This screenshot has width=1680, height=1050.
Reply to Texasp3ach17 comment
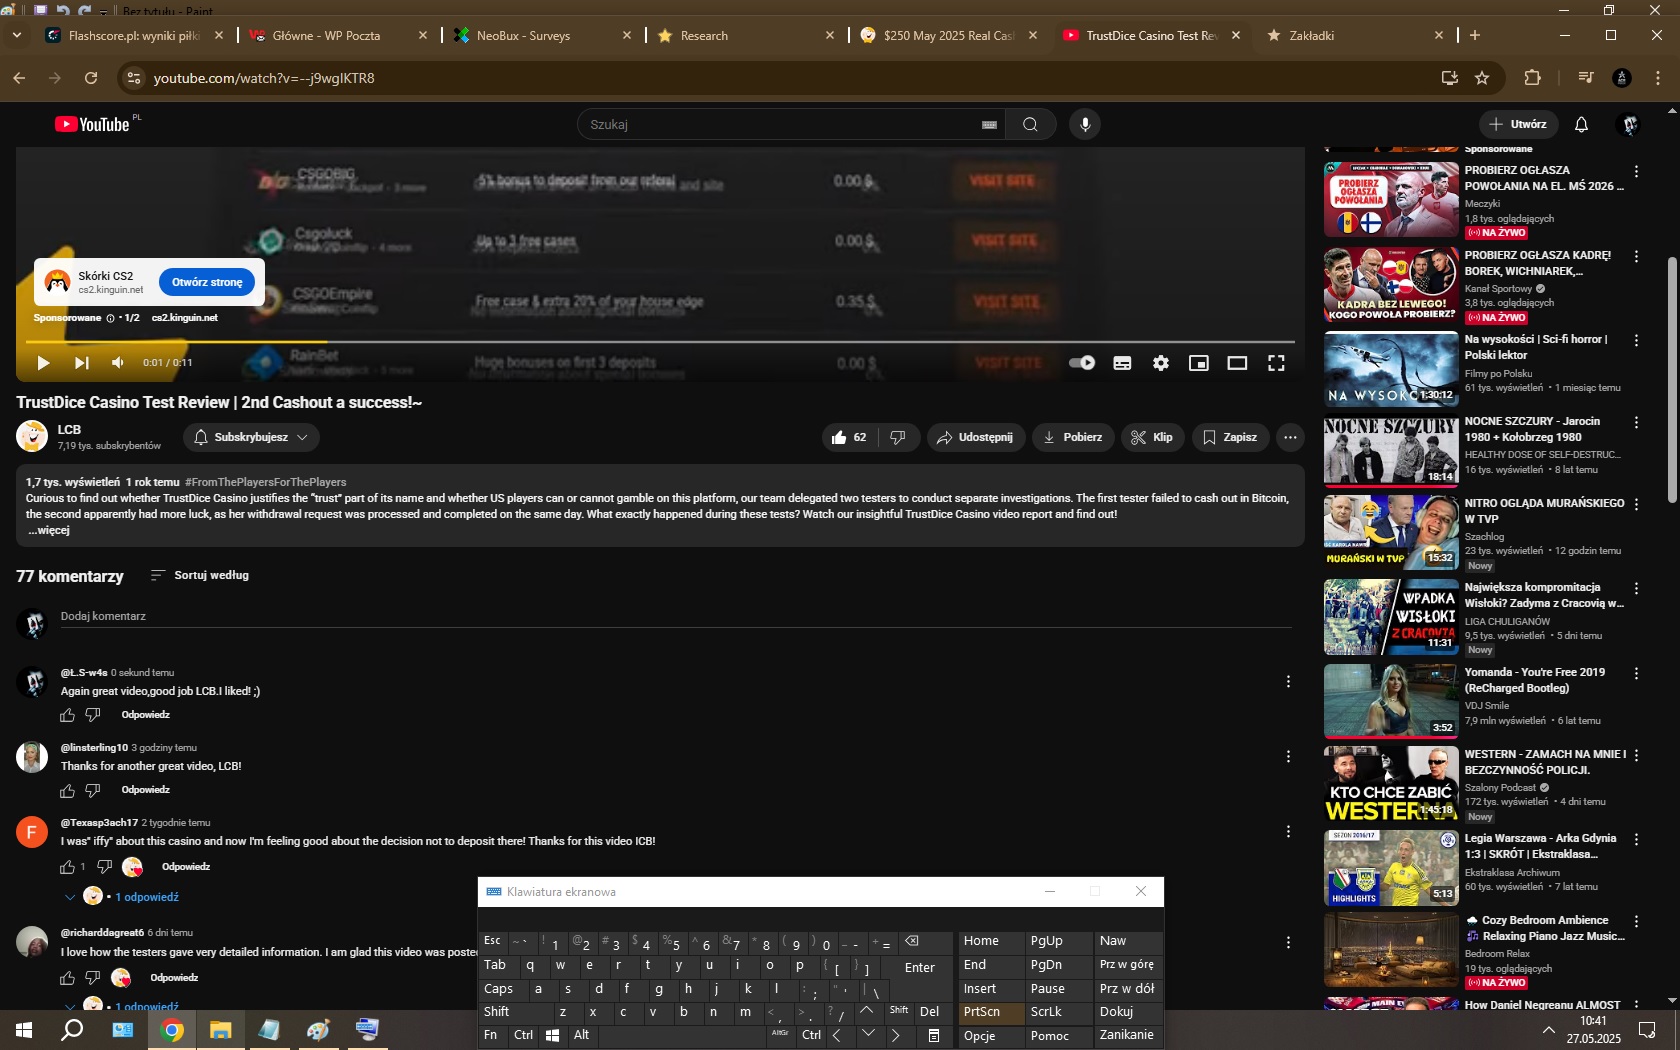pyautogui.click(x=186, y=866)
